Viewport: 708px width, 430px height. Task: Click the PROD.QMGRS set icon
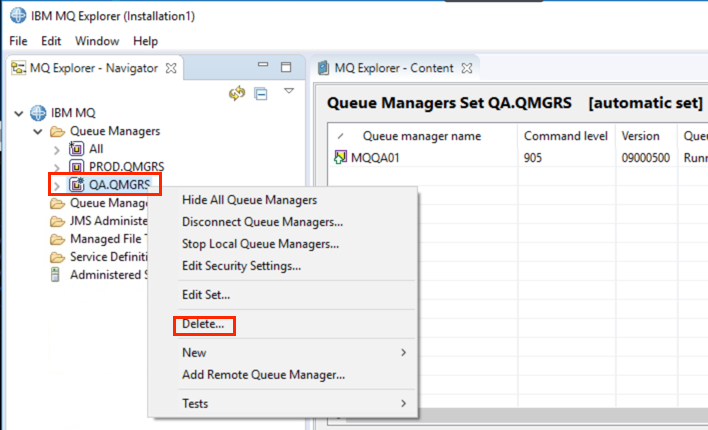(76, 167)
